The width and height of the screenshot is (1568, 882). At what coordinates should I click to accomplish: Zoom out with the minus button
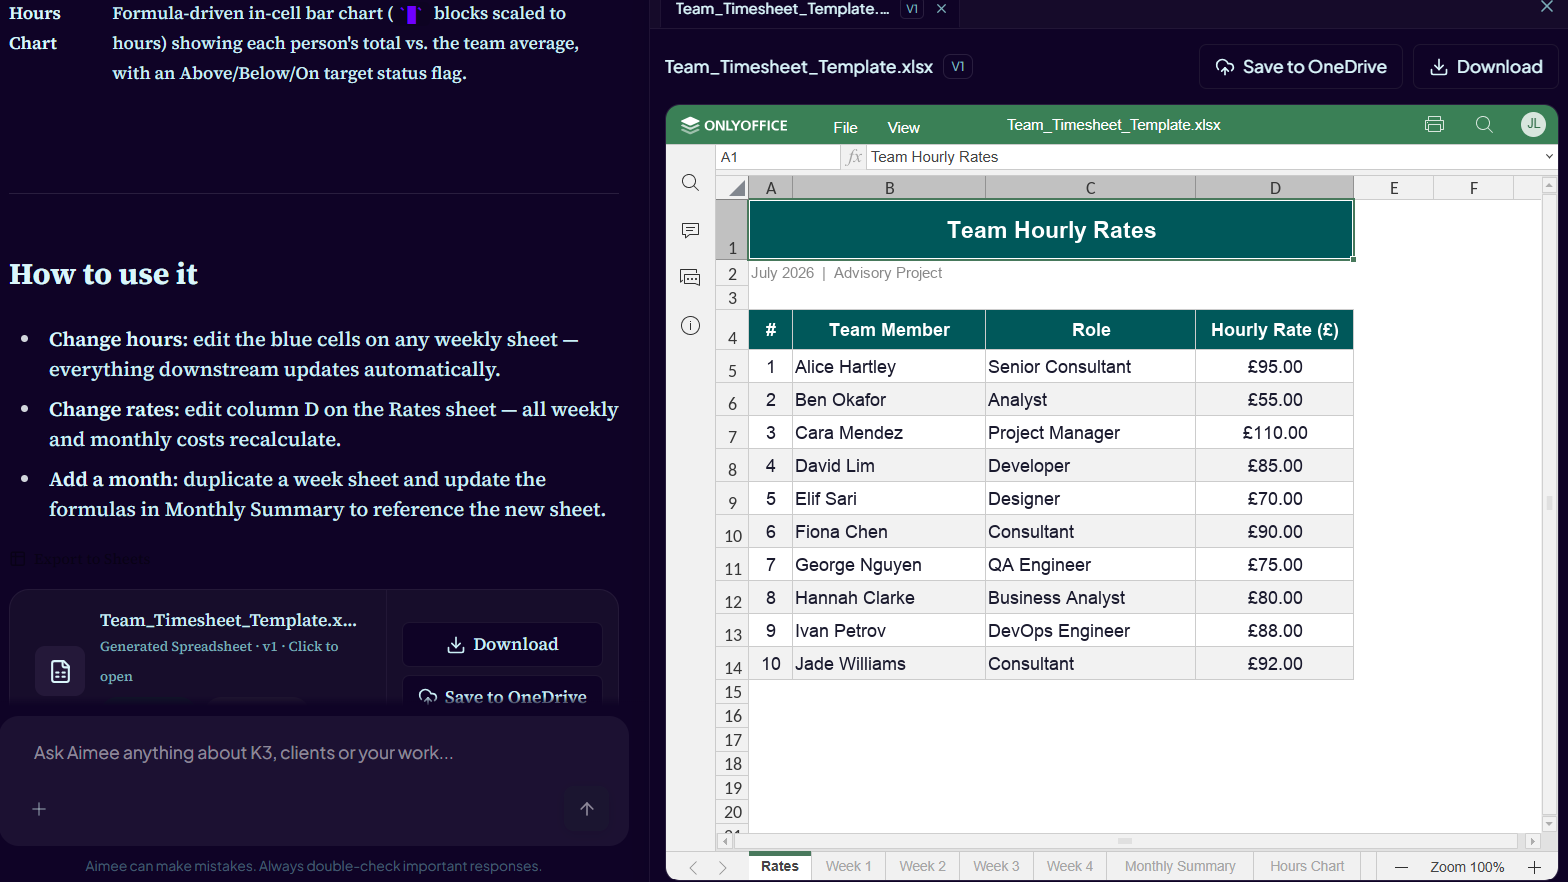click(1401, 867)
